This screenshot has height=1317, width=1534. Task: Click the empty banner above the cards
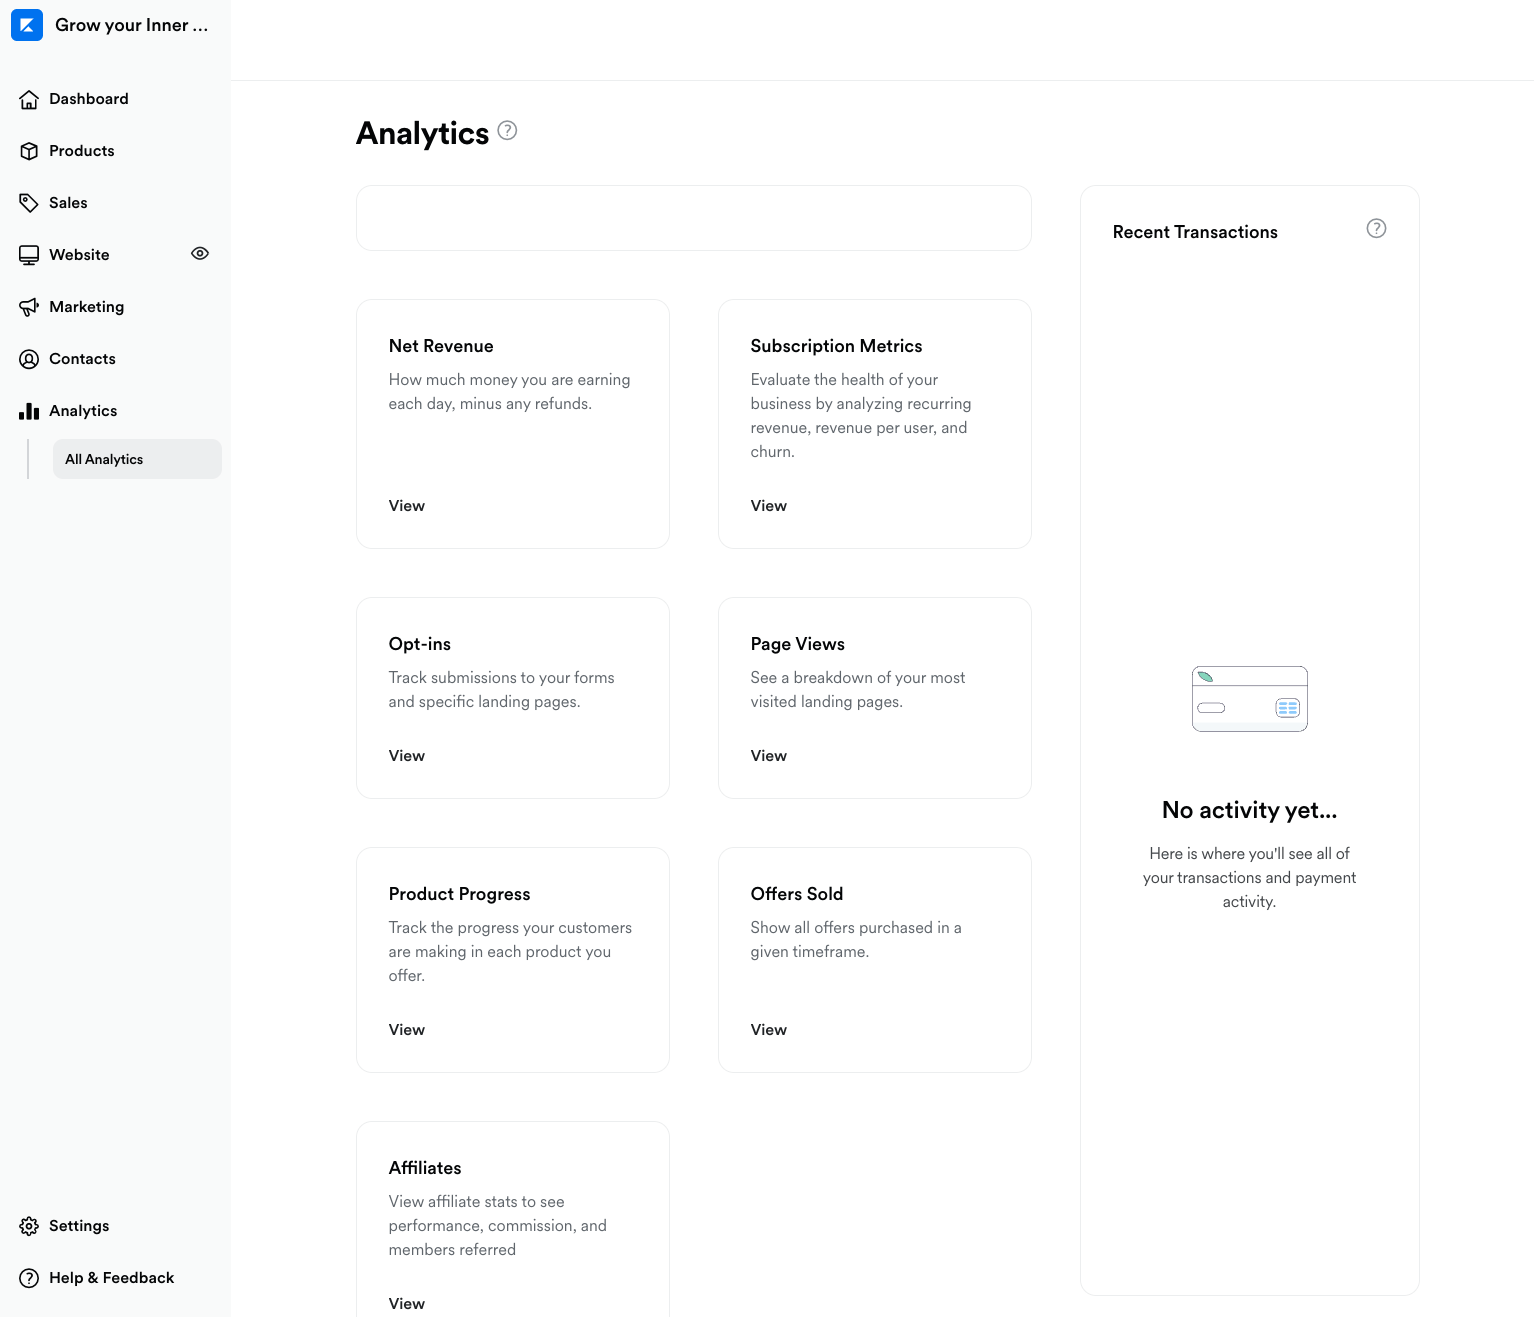(694, 218)
